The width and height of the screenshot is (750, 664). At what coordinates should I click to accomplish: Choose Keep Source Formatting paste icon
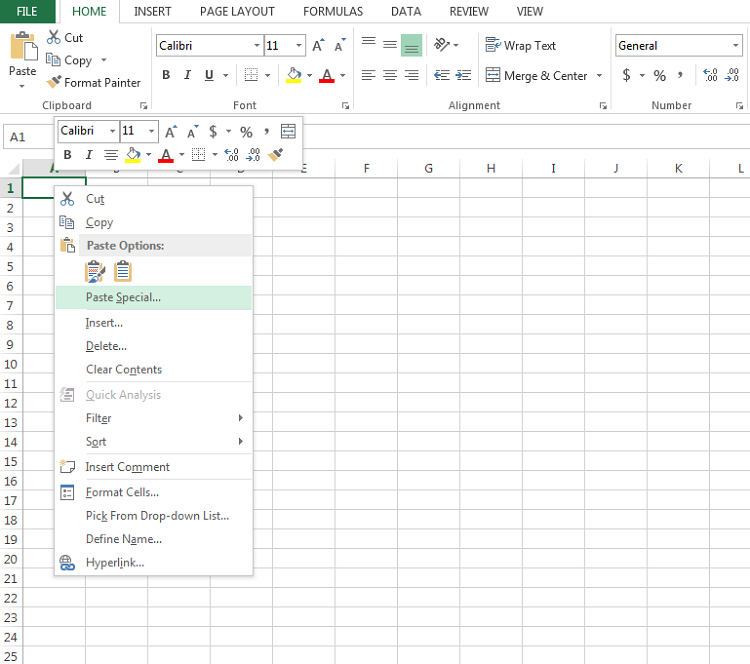click(95, 271)
